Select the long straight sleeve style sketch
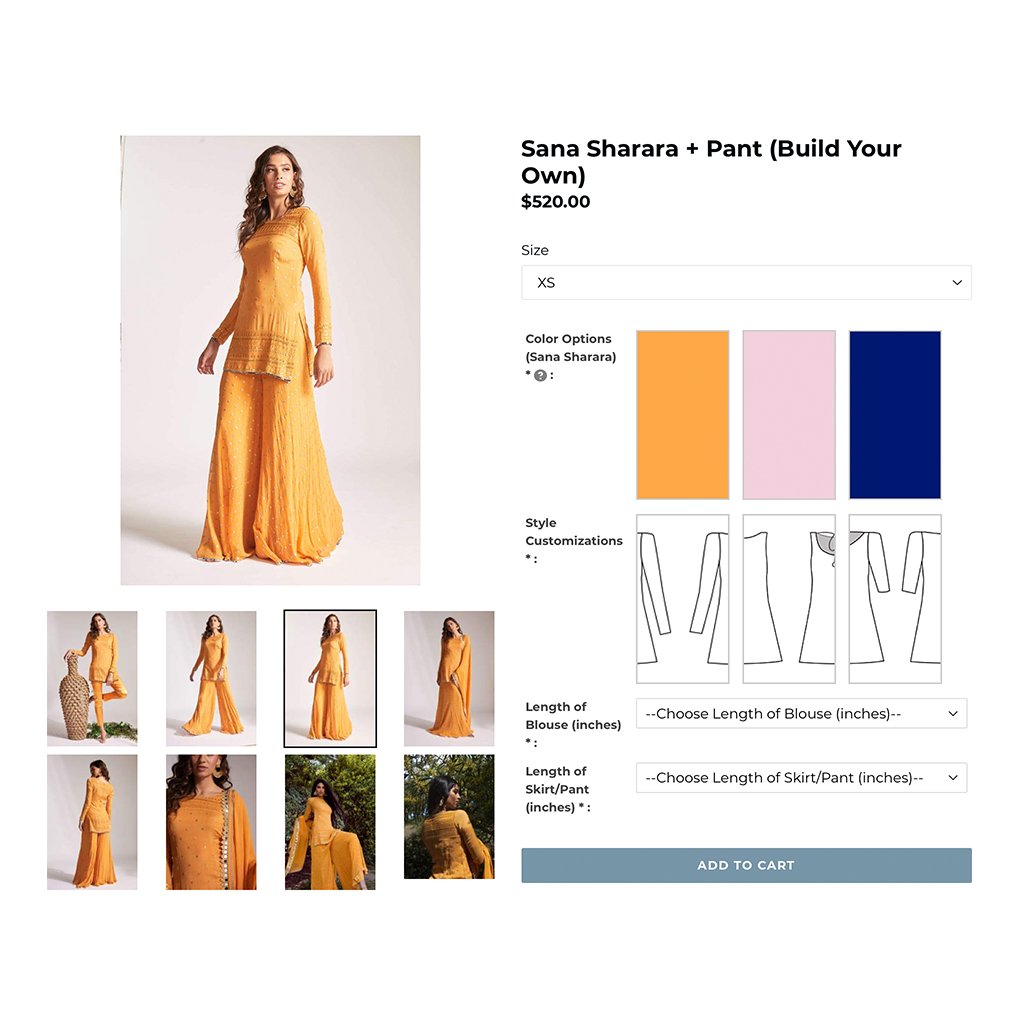This screenshot has width=1024, height=1024. click(x=682, y=599)
